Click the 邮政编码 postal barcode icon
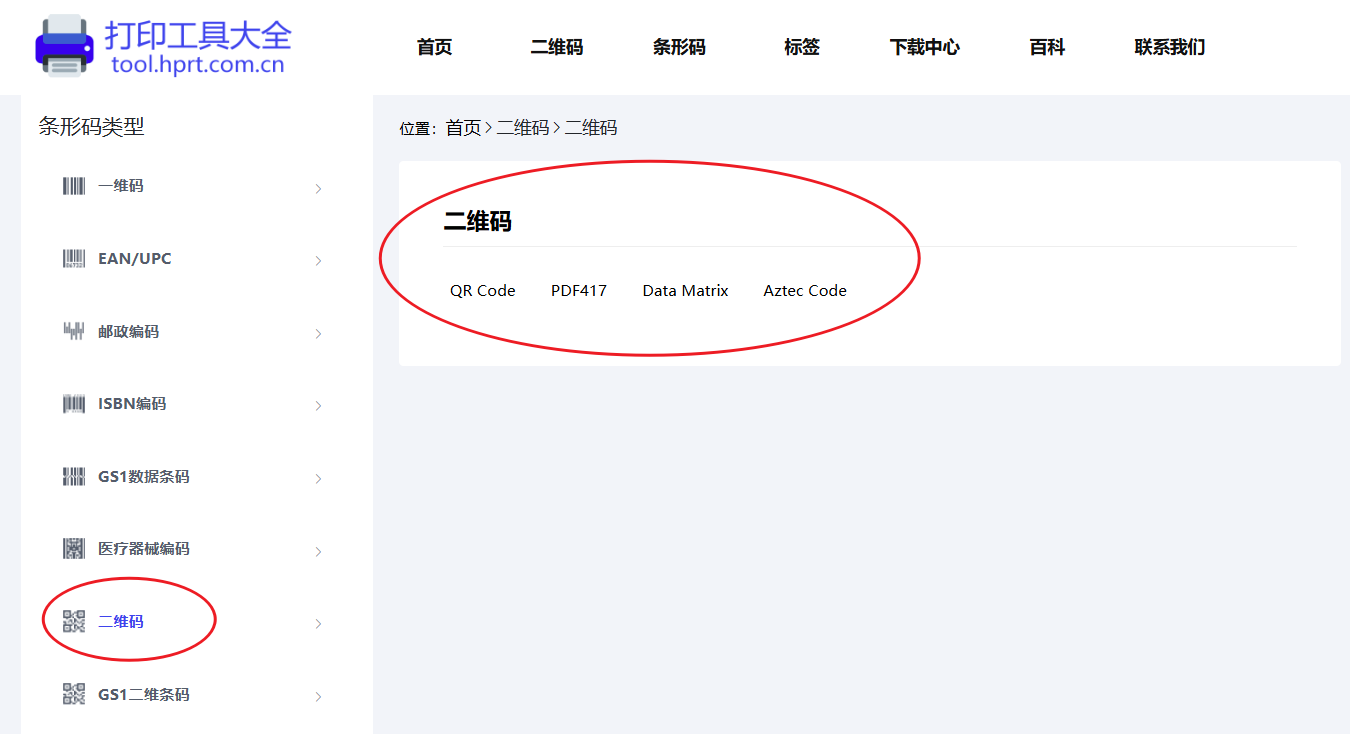The image size is (1350, 734). (x=74, y=331)
